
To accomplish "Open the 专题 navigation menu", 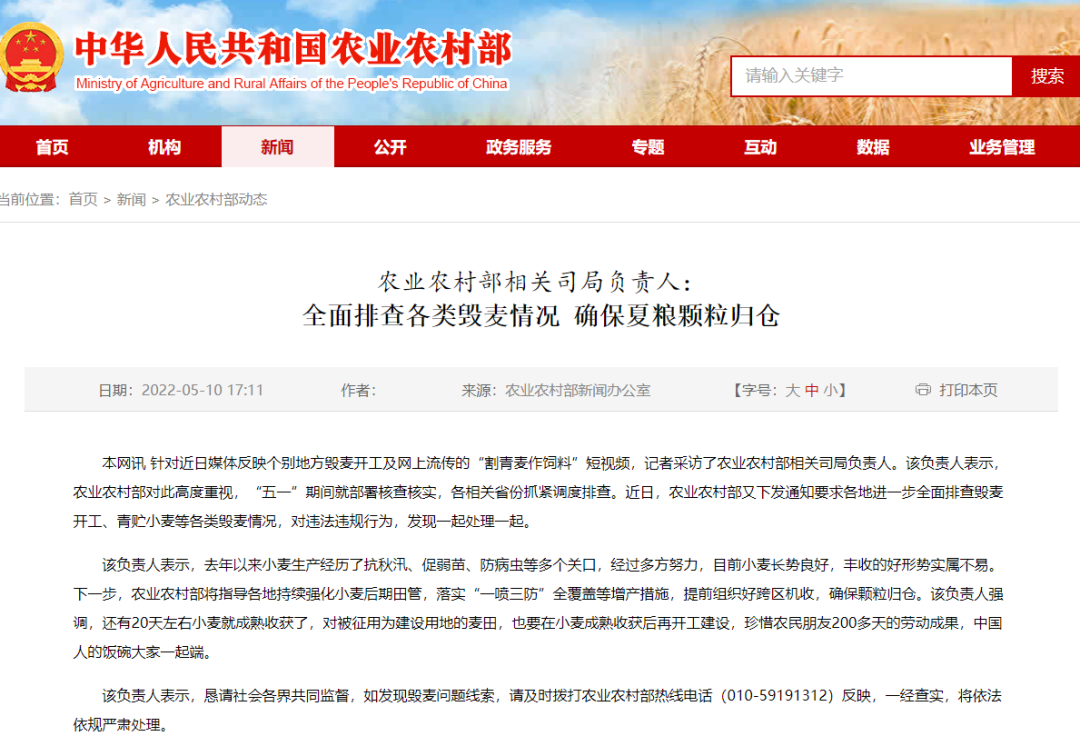I will pos(650,146).
